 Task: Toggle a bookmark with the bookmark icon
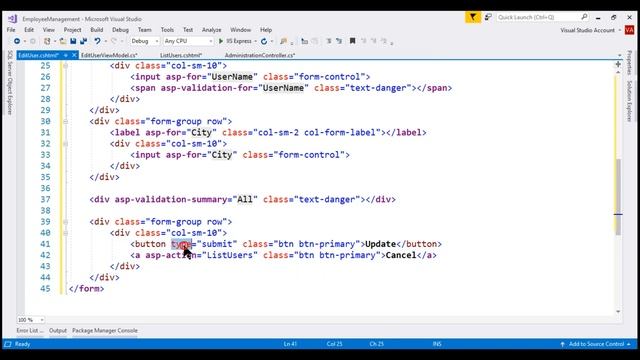[352, 41]
